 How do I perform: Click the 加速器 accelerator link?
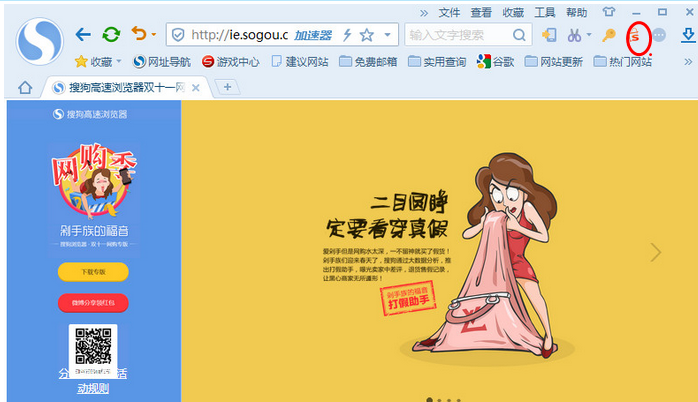coord(313,35)
